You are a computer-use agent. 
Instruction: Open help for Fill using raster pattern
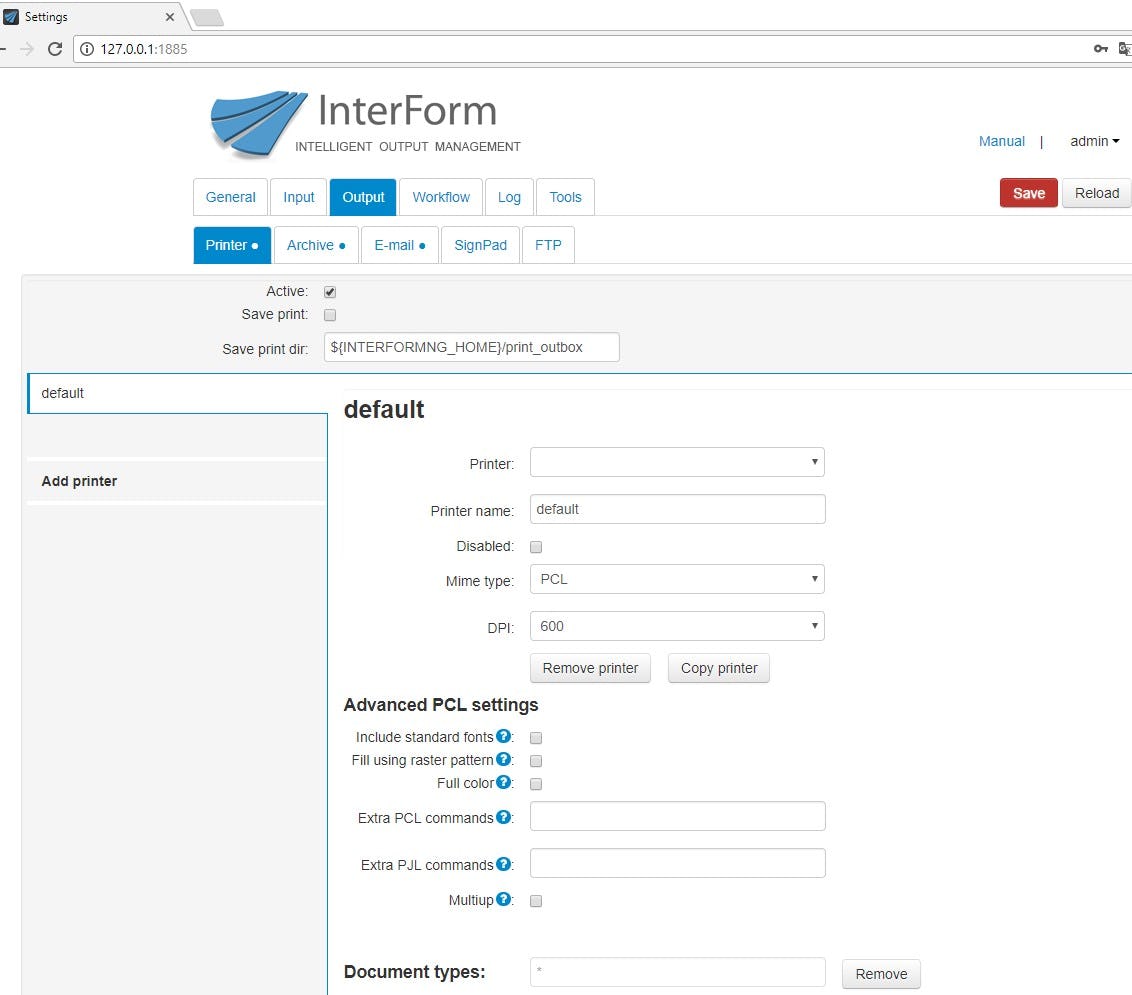pyautogui.click(x=503, y=760)
